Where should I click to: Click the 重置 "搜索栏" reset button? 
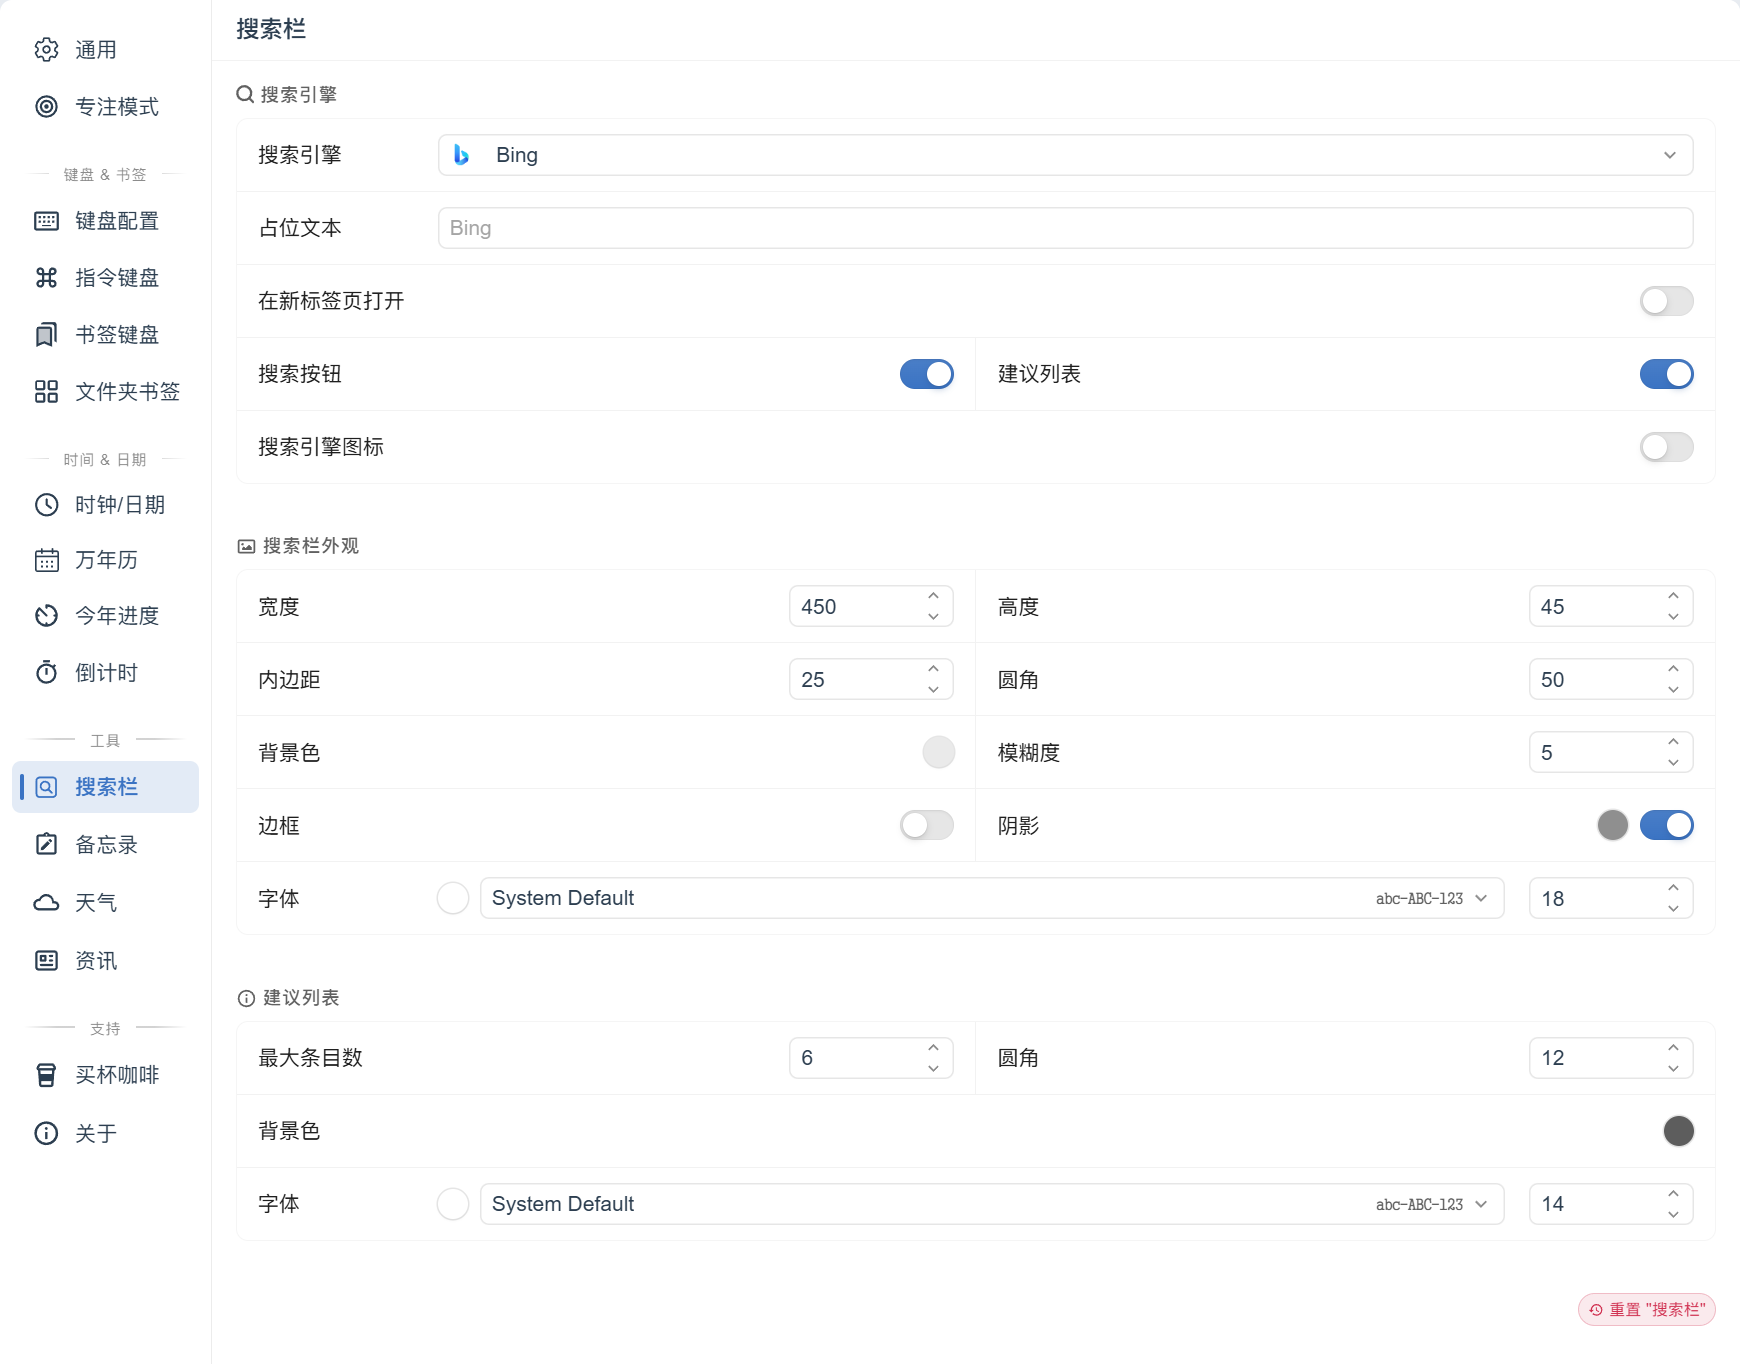[1646, 1309]
